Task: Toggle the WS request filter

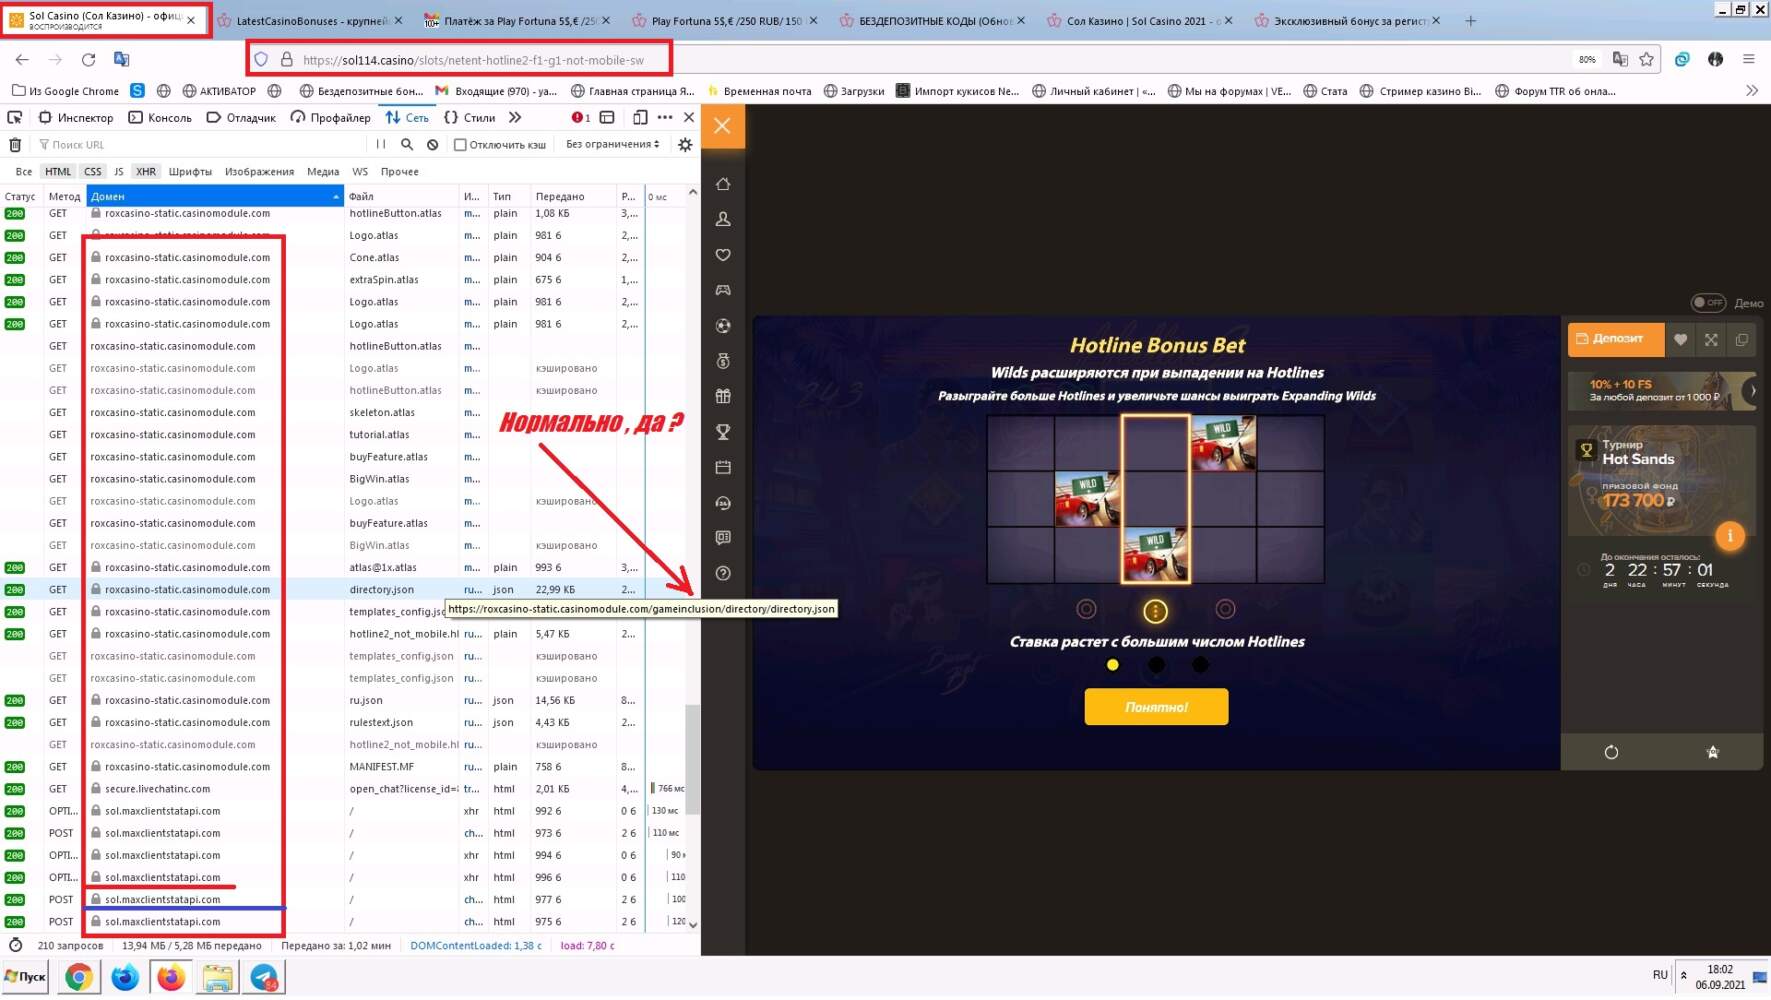Action: pyautogui.click(x=360, y=172)
